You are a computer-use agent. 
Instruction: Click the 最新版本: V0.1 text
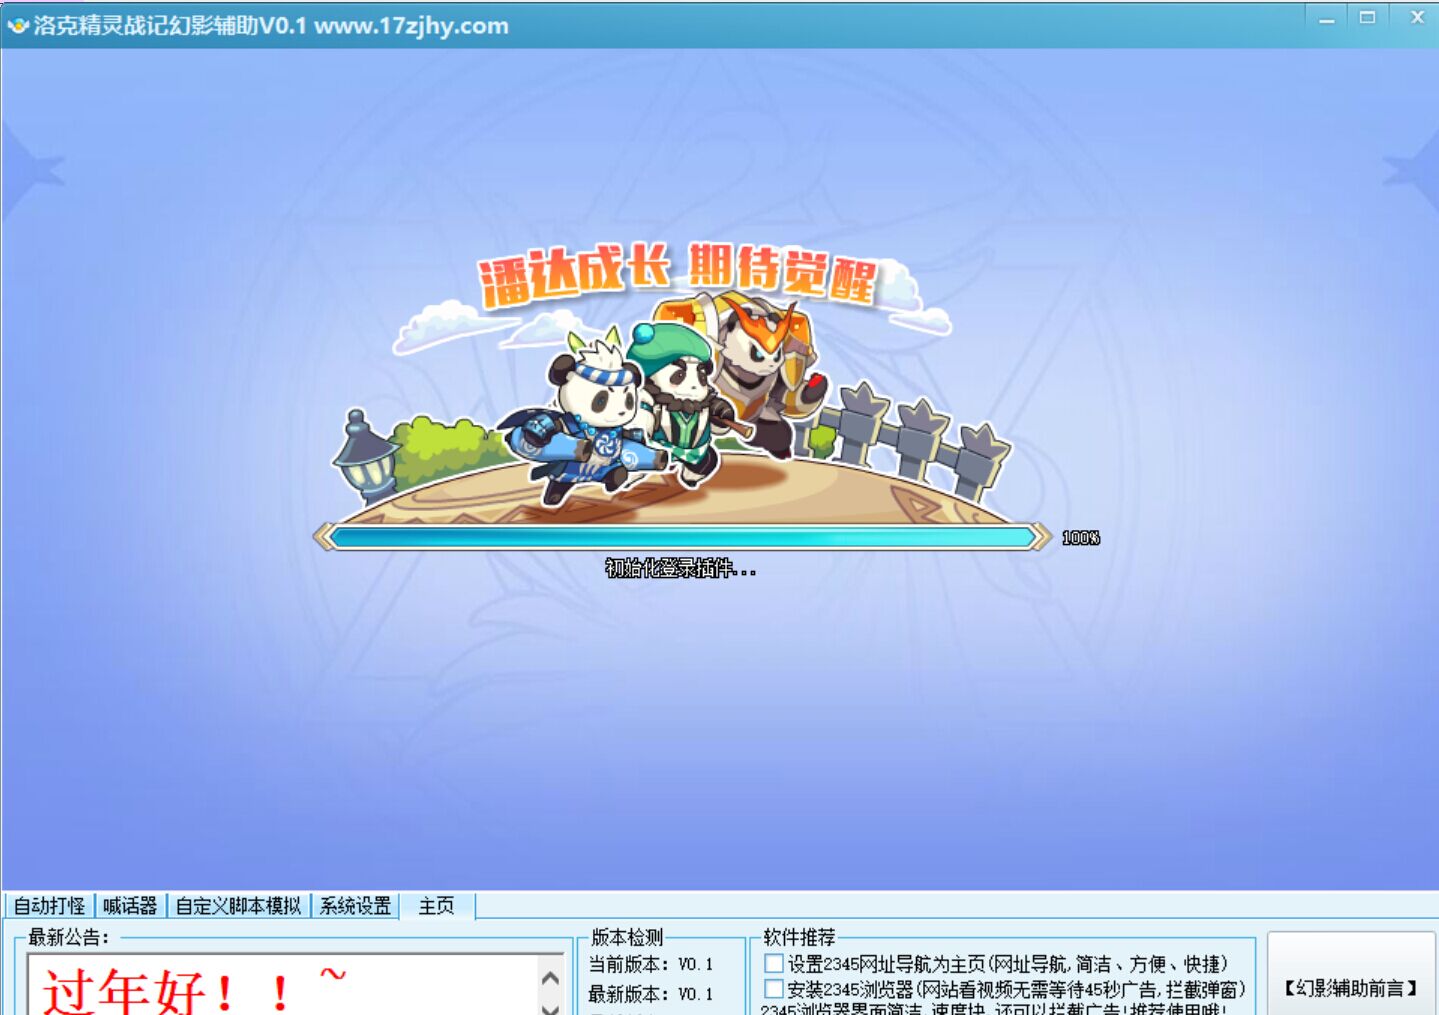pos(651,994)
